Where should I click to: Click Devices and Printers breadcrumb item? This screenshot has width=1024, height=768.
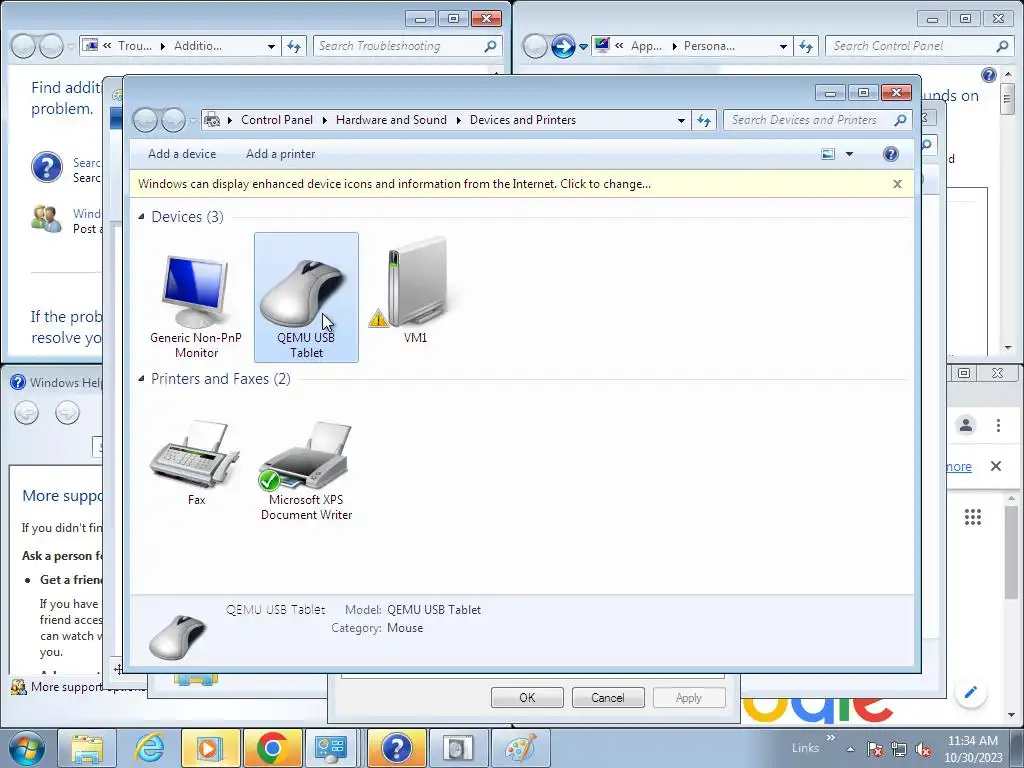pos(522,120)
